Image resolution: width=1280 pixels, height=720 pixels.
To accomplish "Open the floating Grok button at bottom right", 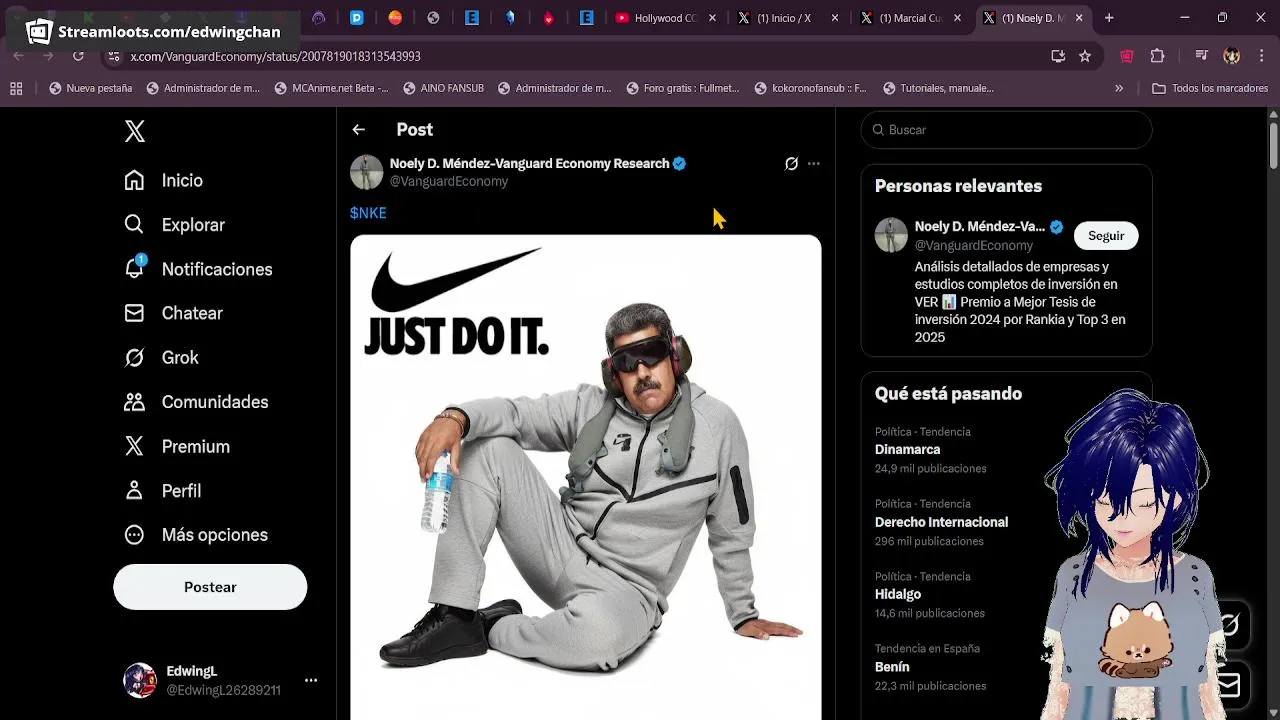I will click(x=1228, y=625).
